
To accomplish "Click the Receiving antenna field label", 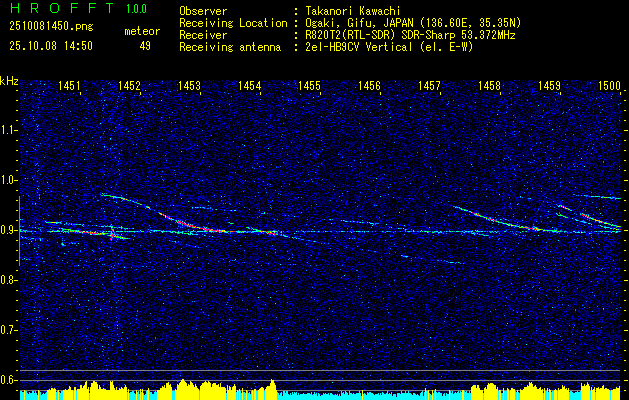I will coord(230,47).
